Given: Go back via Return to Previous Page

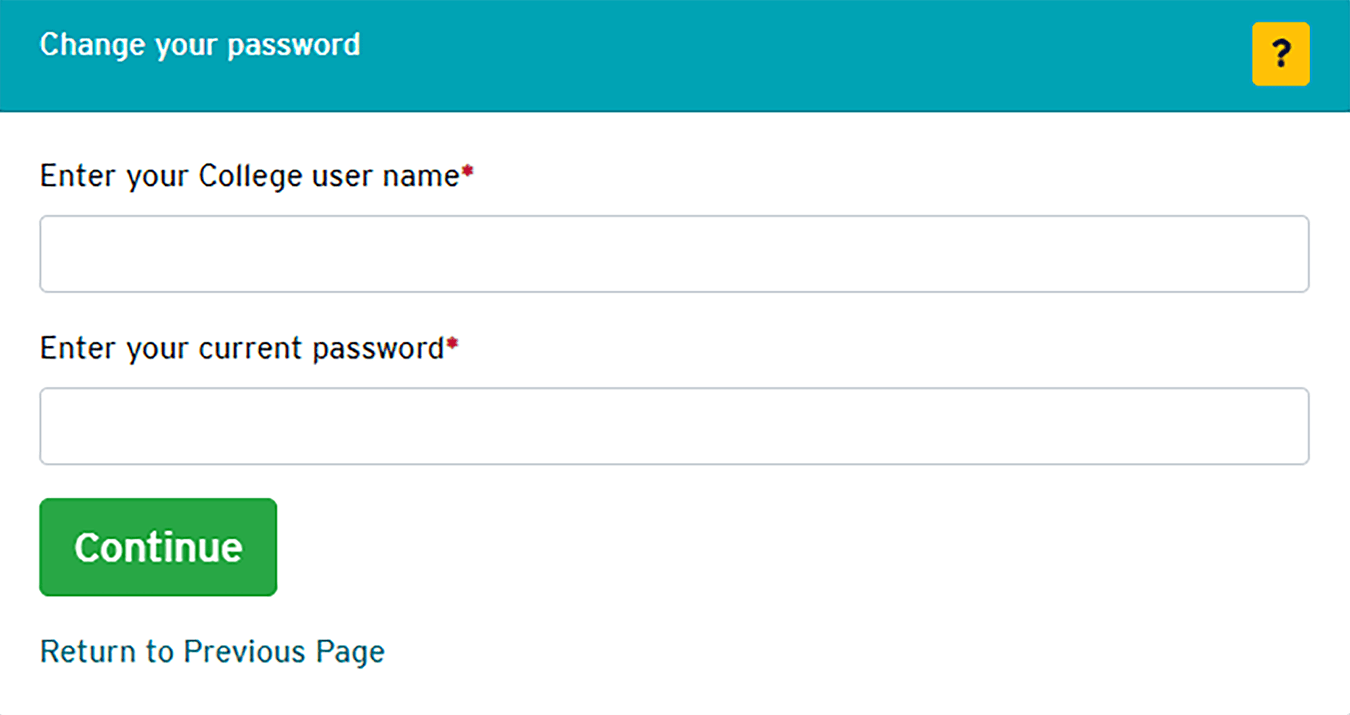Looking at the screenshot, I should (212, 652).
